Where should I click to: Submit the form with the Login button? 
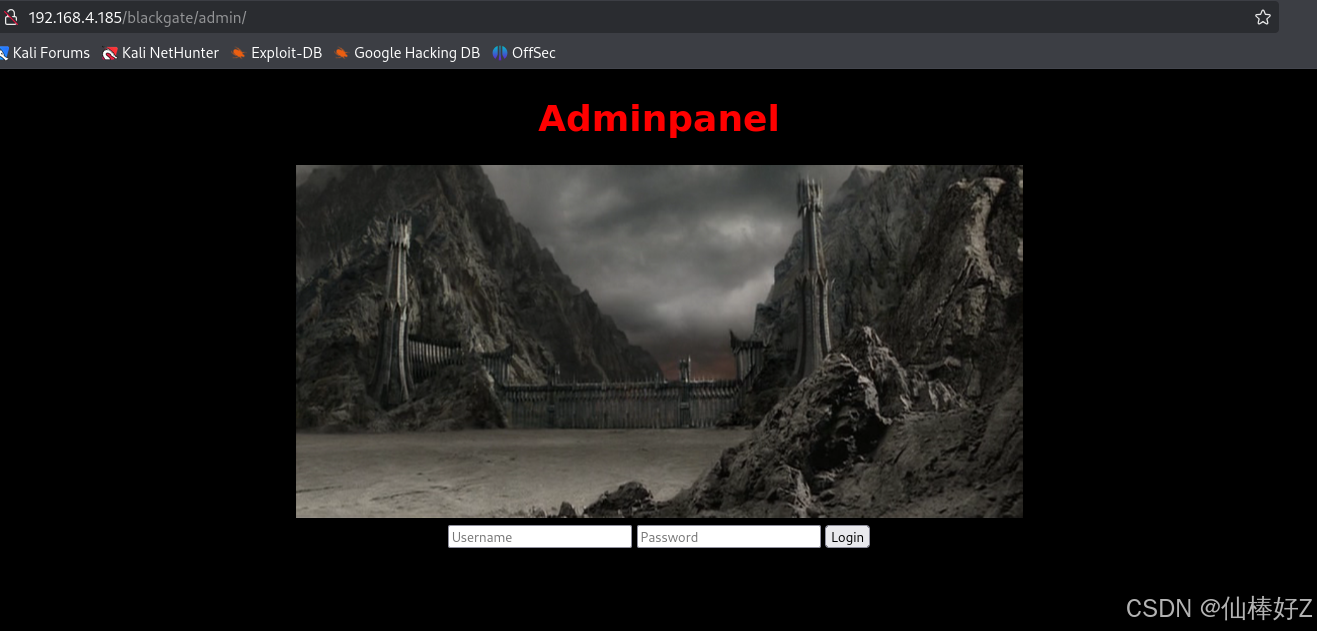(x=847, y=537)
